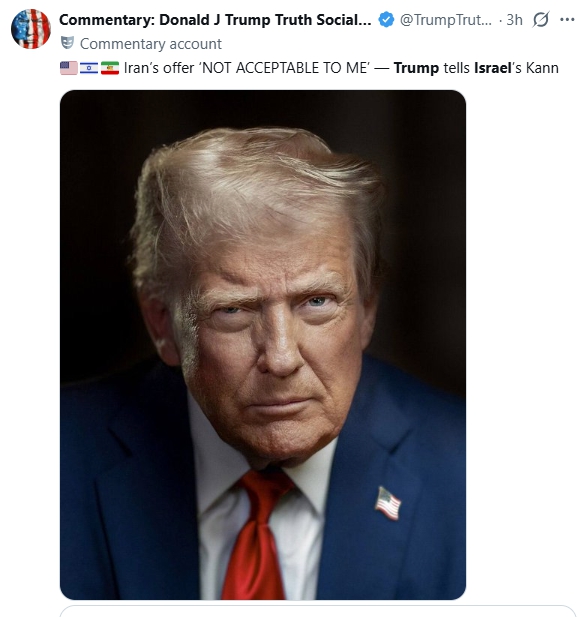
Task: Click the bold word Israel in post
Action: coord(493,68)
